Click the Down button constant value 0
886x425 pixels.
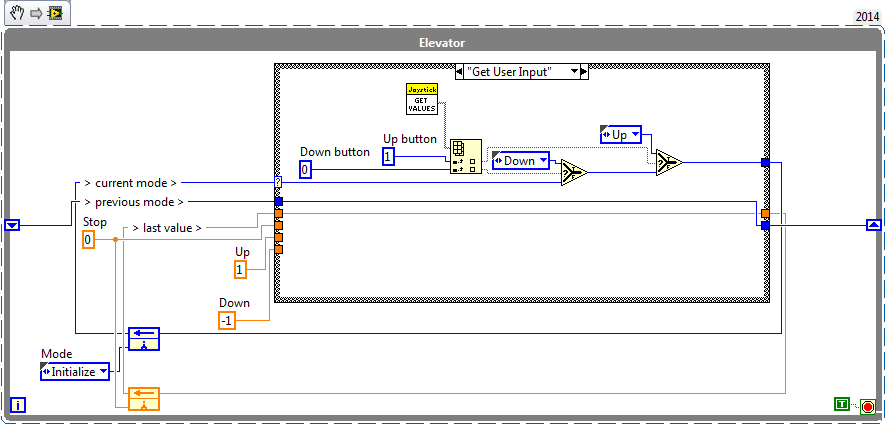tap(305, 170)
